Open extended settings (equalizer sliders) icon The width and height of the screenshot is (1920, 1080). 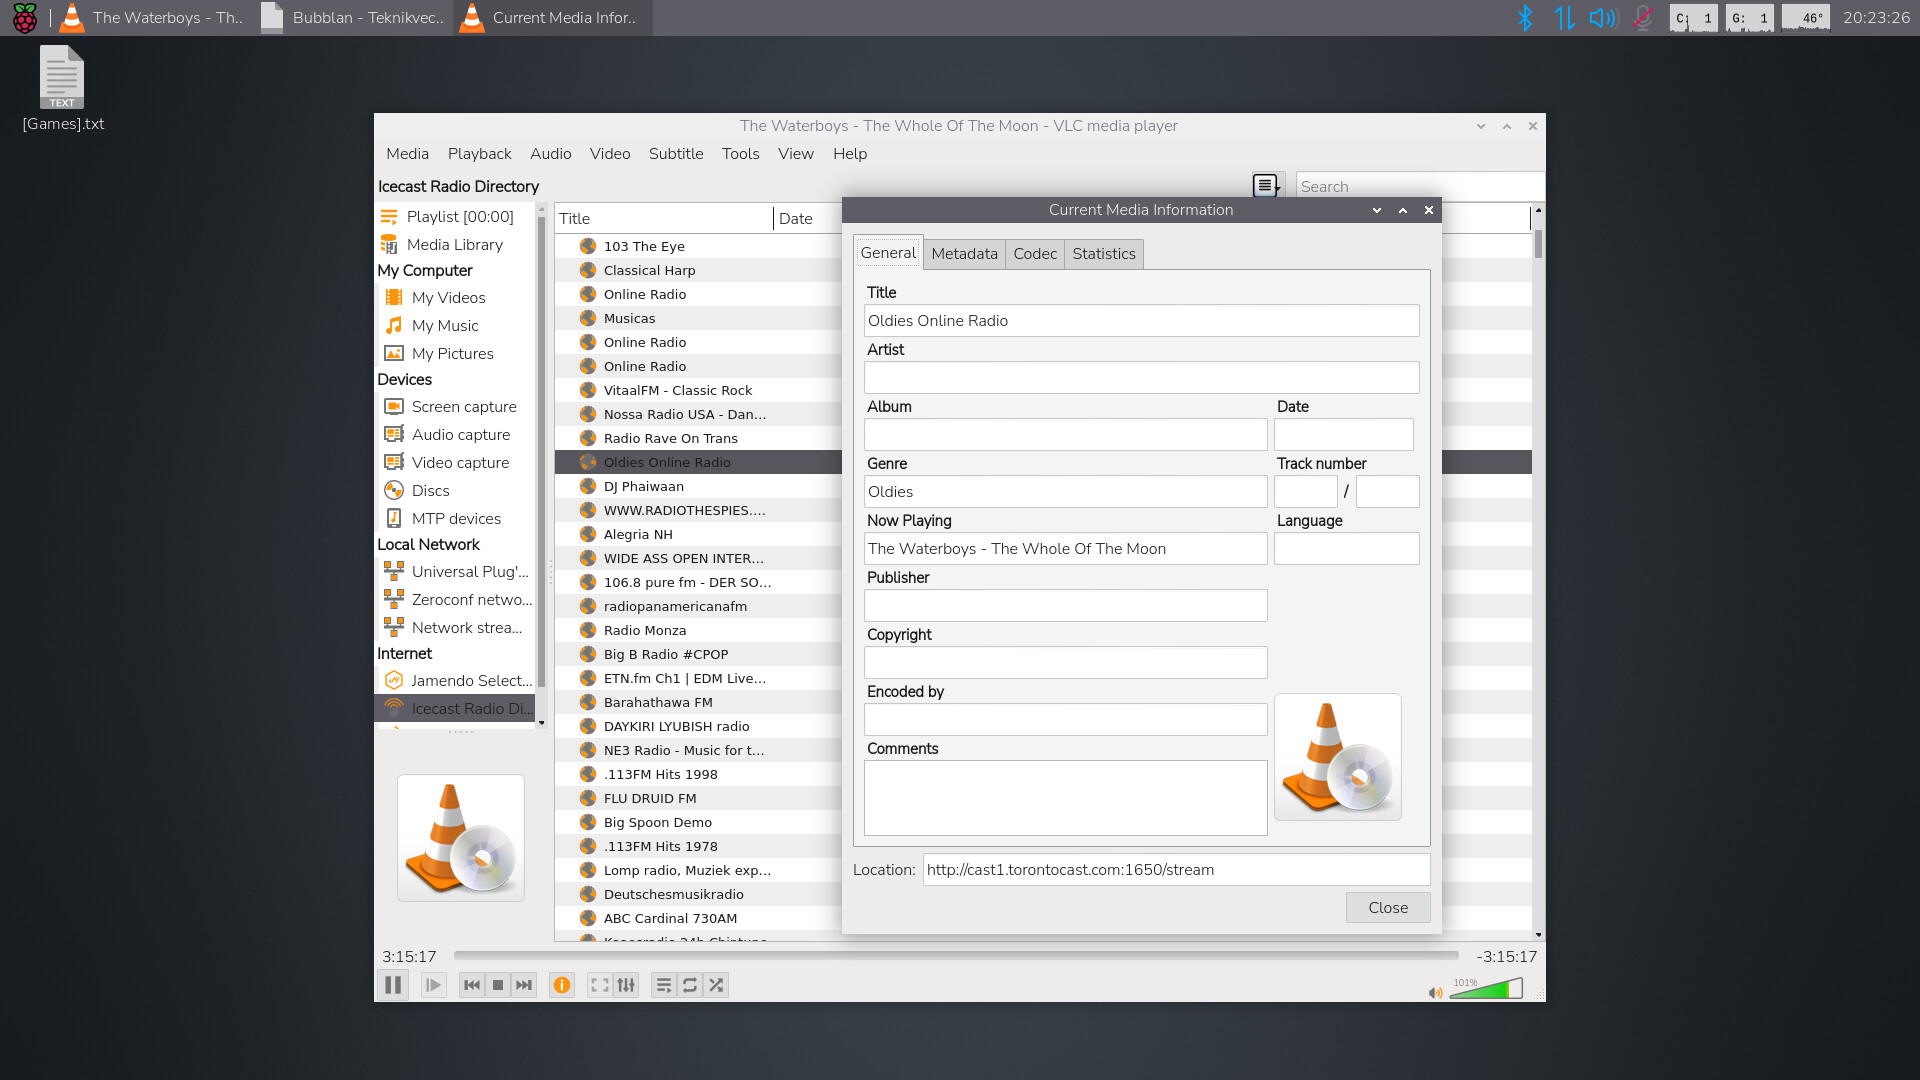click(x=626, y=985)
